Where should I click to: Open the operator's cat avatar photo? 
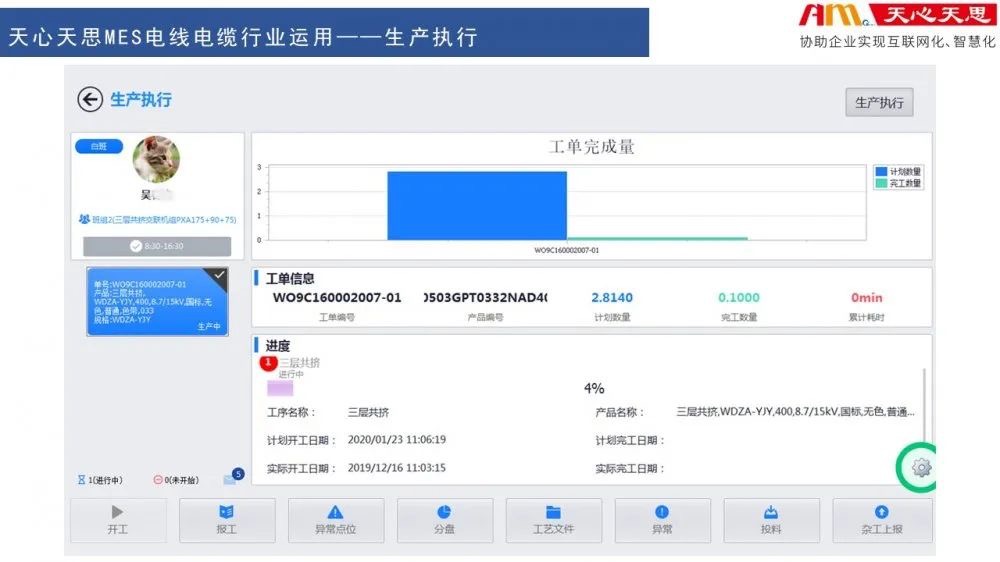coord(156,159)
